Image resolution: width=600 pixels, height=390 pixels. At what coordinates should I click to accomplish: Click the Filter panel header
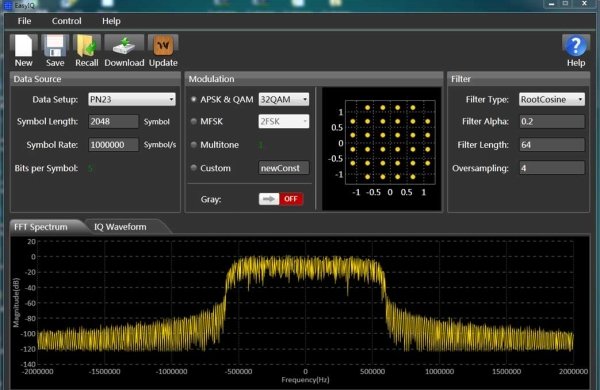coord(518,79)
